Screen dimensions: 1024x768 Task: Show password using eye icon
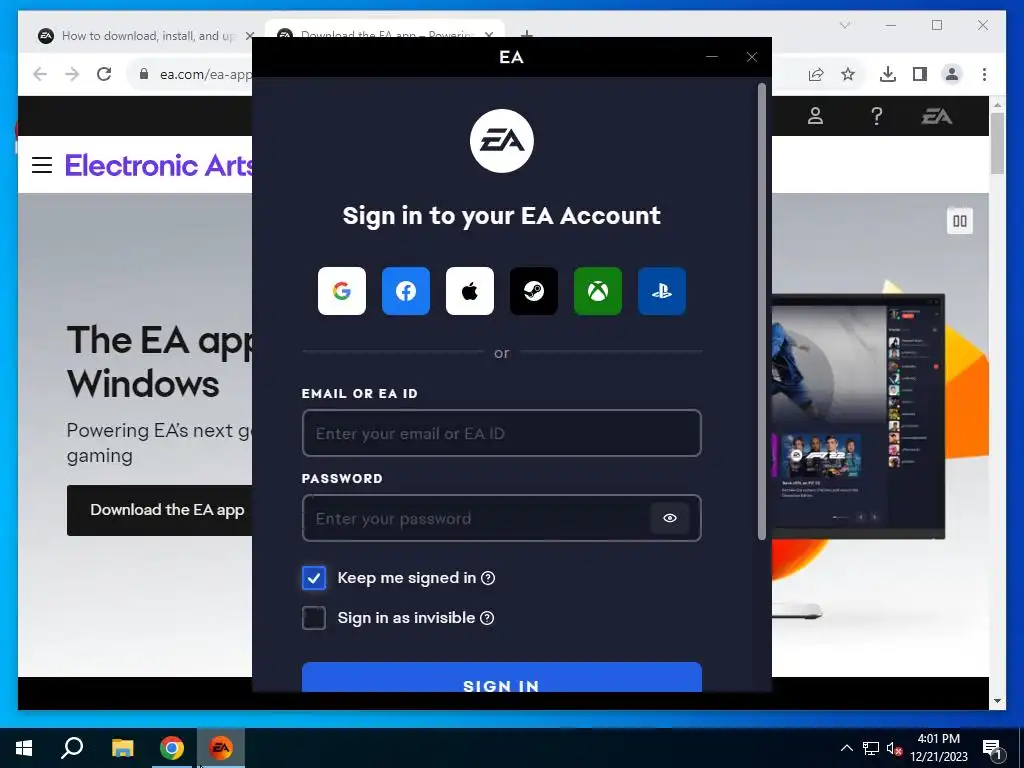point(669,518)
